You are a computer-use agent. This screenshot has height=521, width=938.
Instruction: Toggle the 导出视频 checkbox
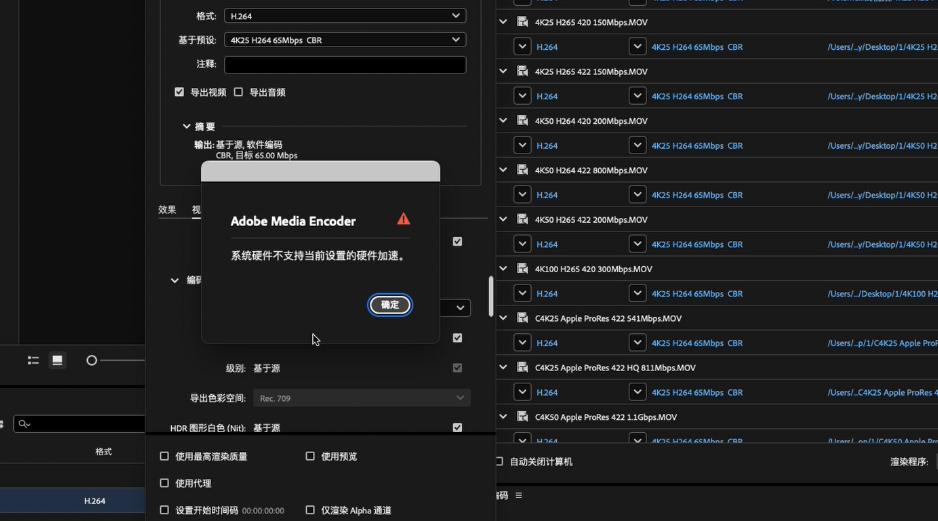(179, 92)
